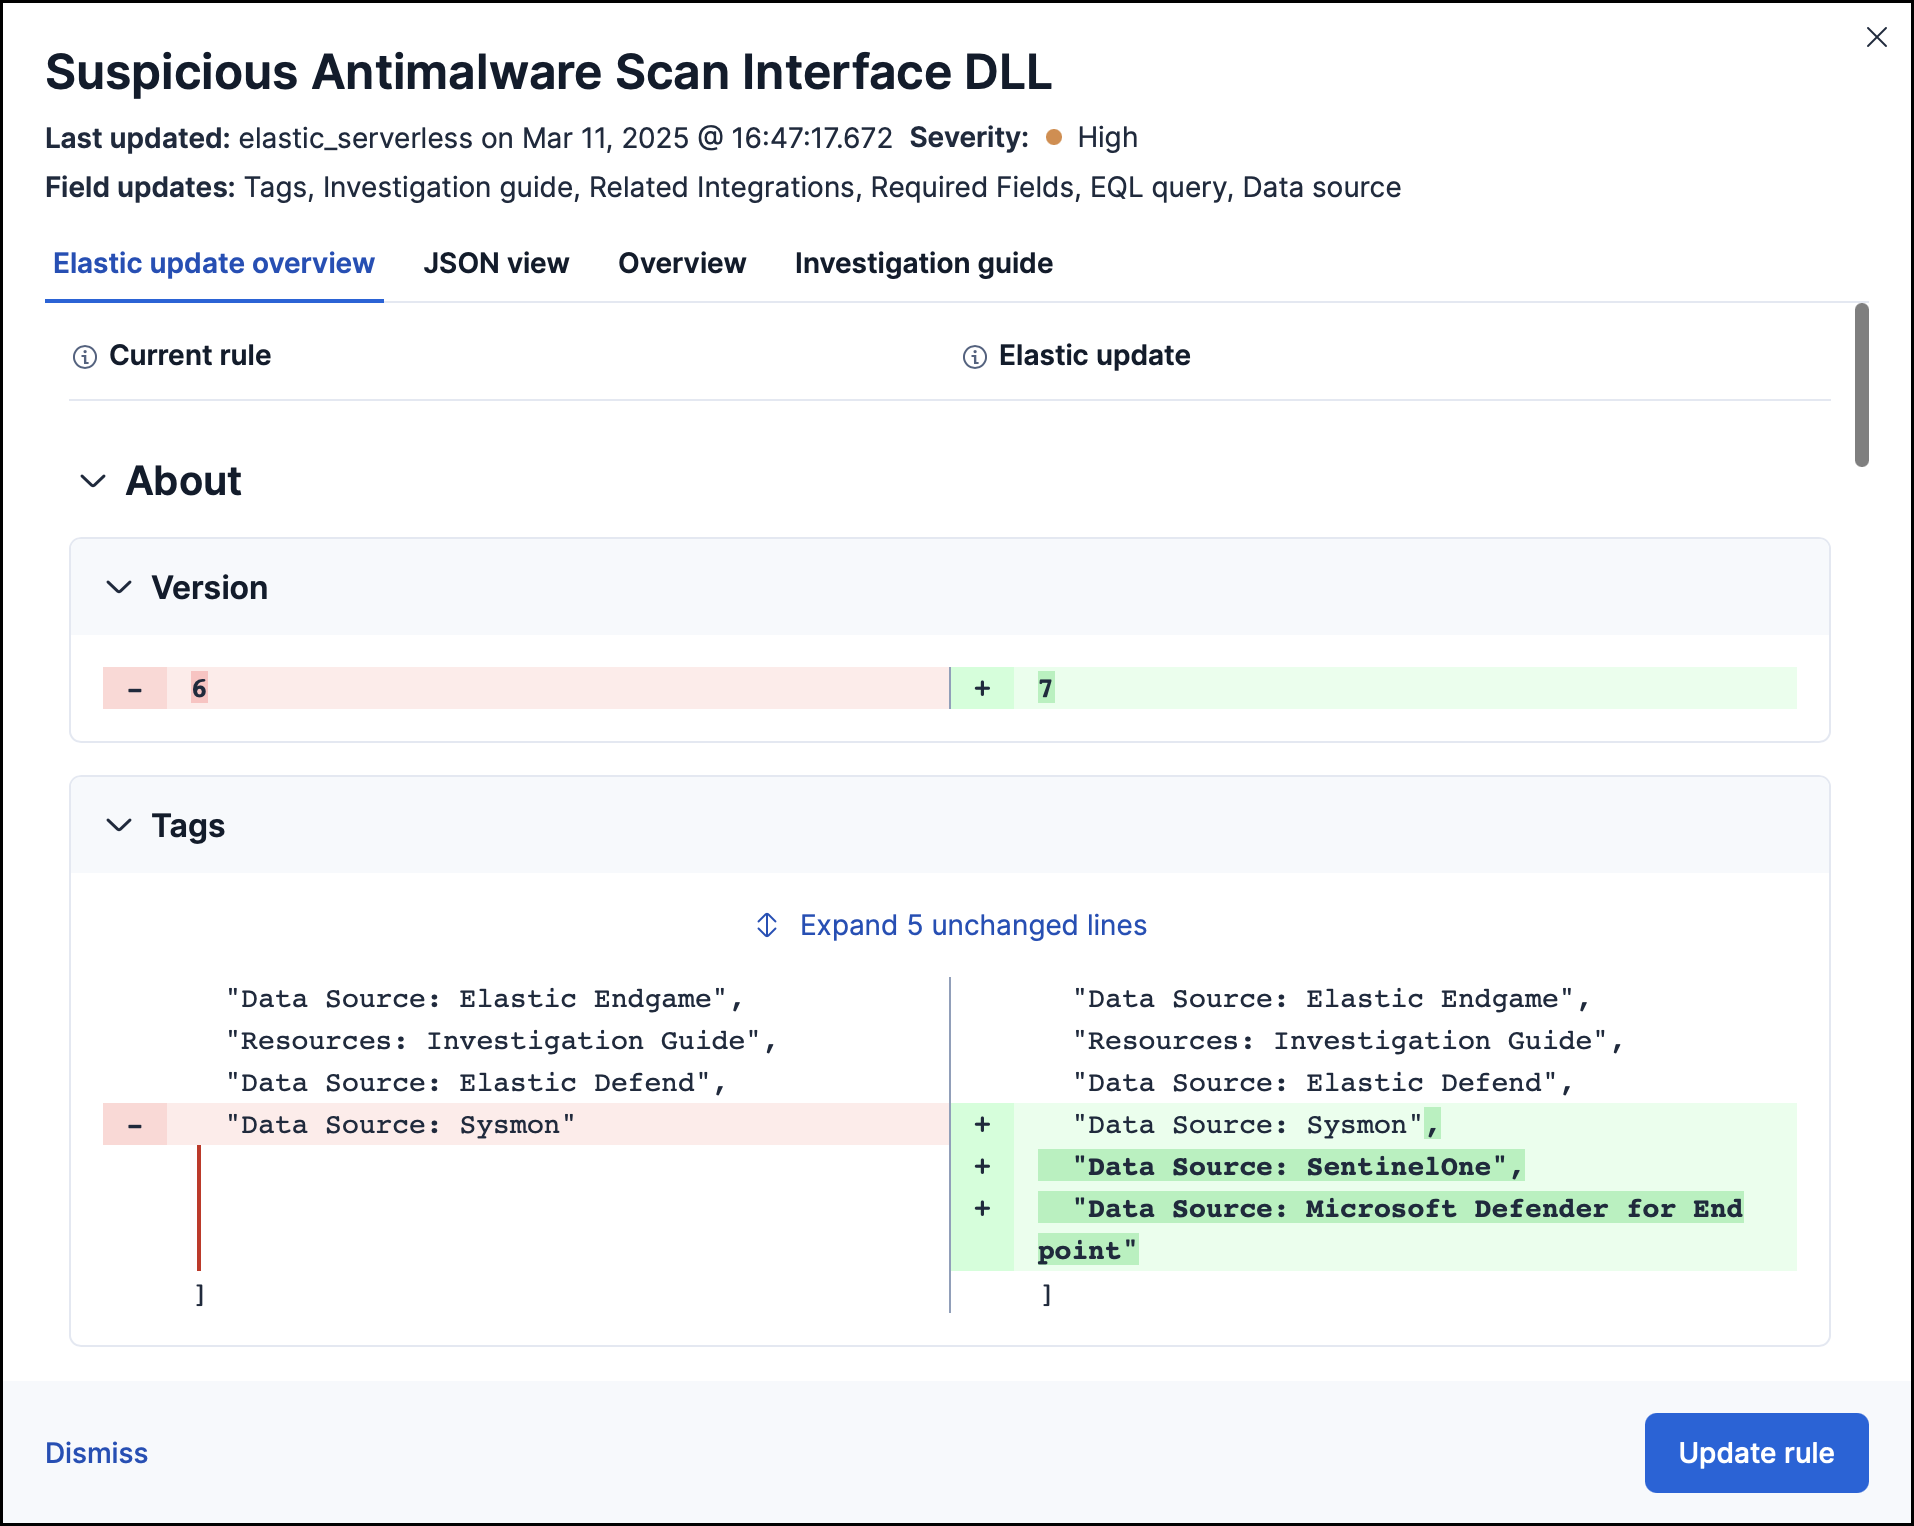Collapse the About section
The width and height of the screenshot is (1914, 1526).
coord(93,481)
